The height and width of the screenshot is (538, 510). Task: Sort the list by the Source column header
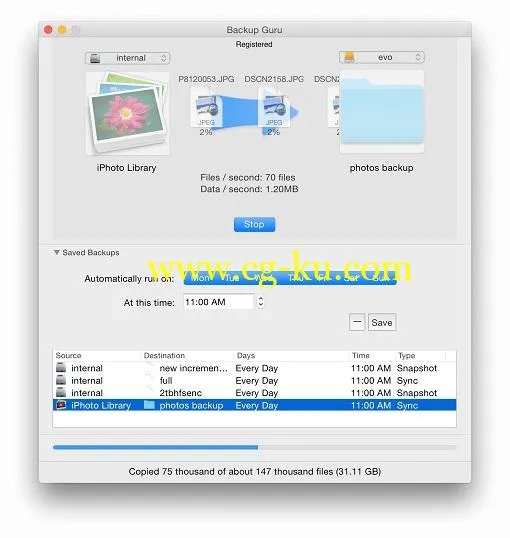point(97,355)
